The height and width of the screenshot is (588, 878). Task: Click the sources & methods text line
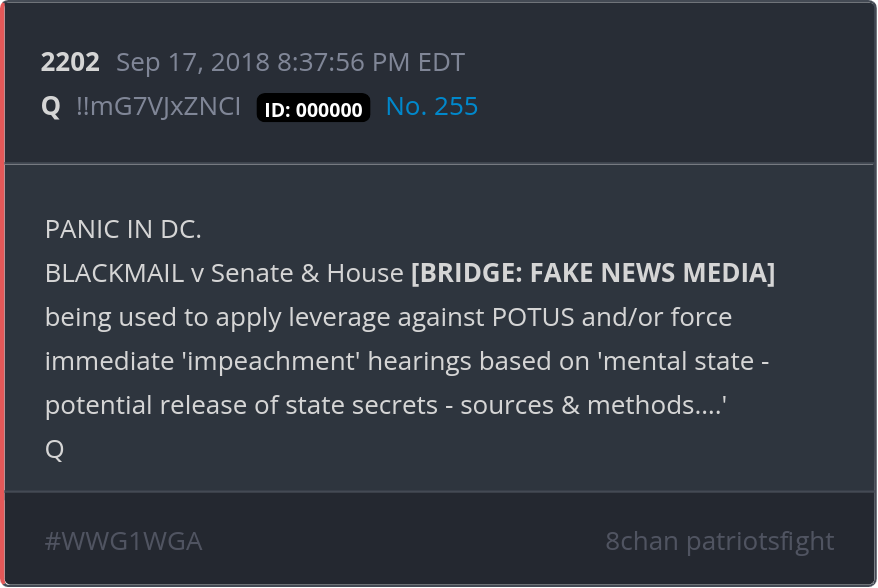pos(386,405)
